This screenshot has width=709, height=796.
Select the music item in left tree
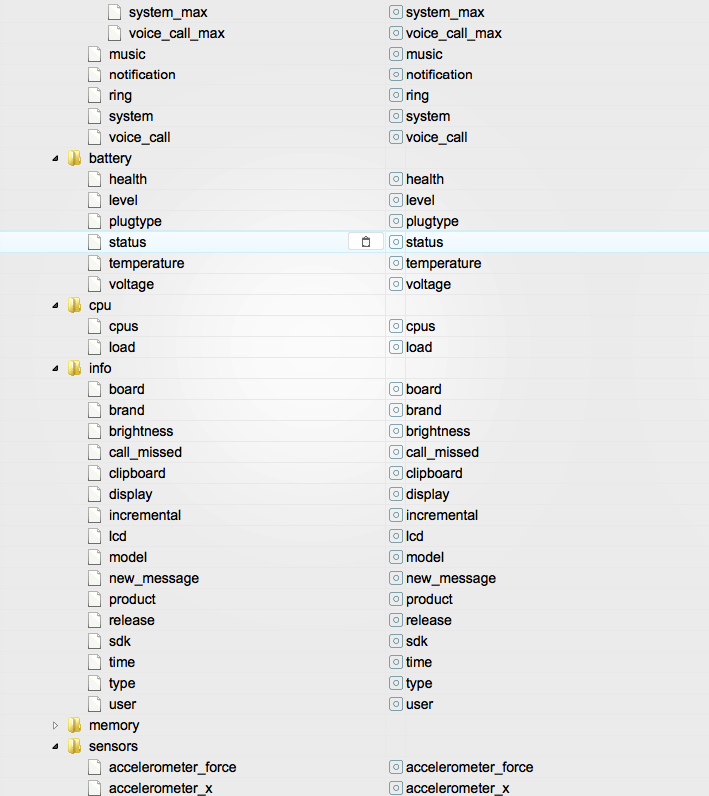click(x=127, y=54)
